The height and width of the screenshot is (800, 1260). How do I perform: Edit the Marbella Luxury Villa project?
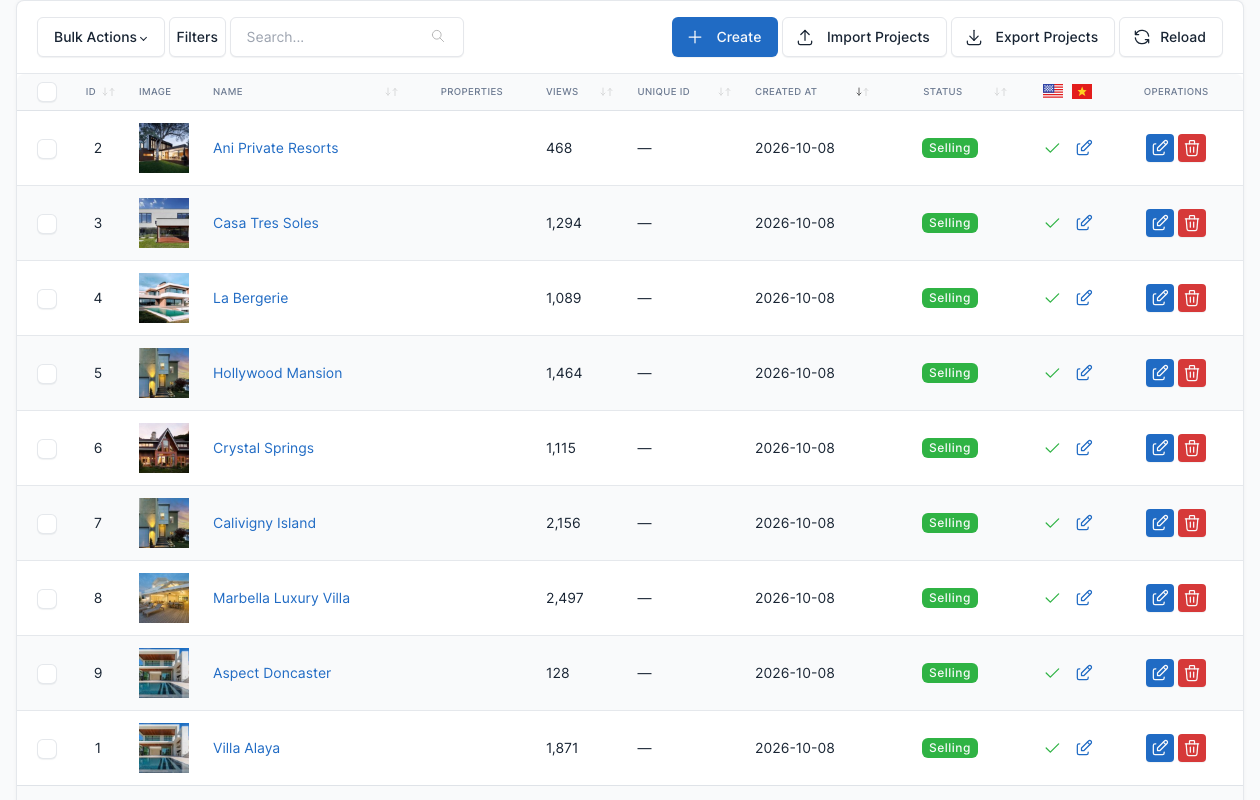coord(1160,598)
